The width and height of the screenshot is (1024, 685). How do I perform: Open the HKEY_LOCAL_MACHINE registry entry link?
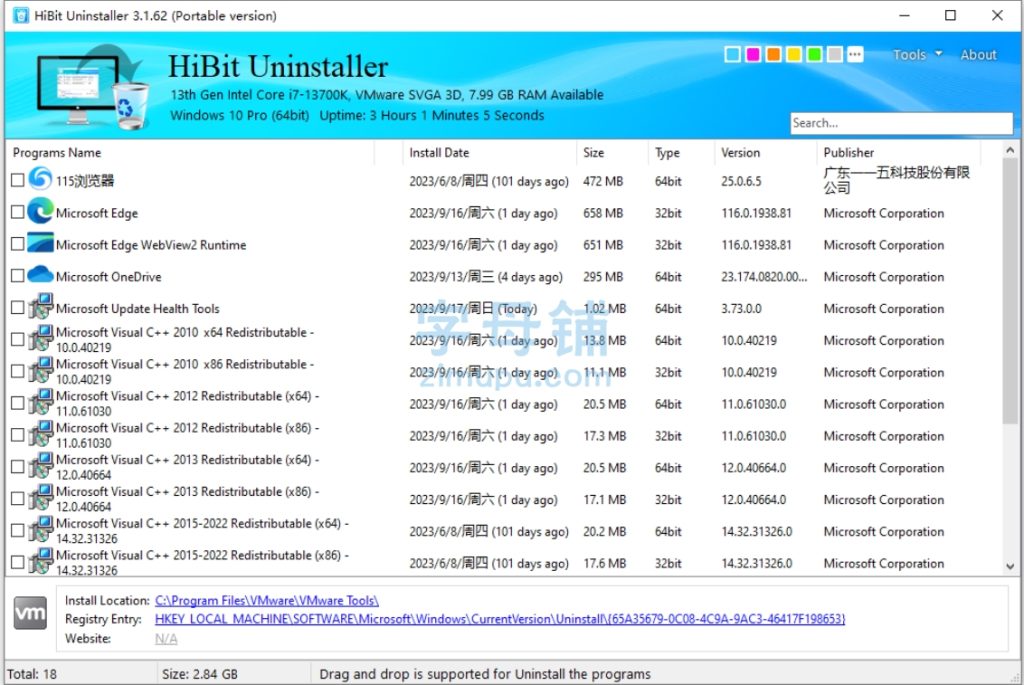click(x=500, y=619)
